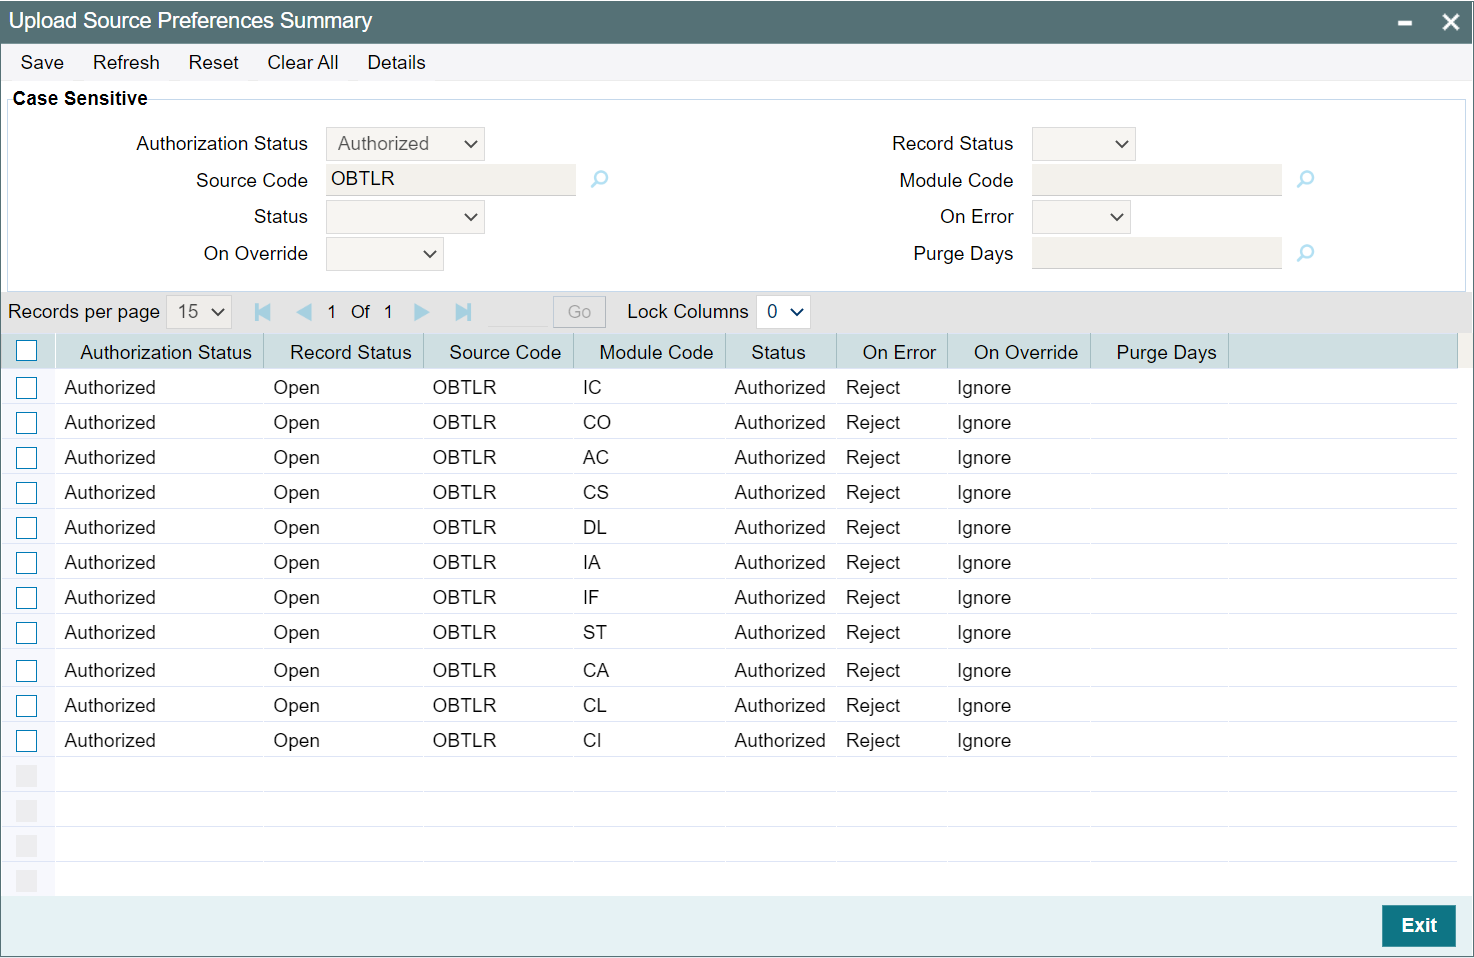The image size is (1474, 958).
Task: Click Ignore in the CI row
Action: [x=984, y=740]
